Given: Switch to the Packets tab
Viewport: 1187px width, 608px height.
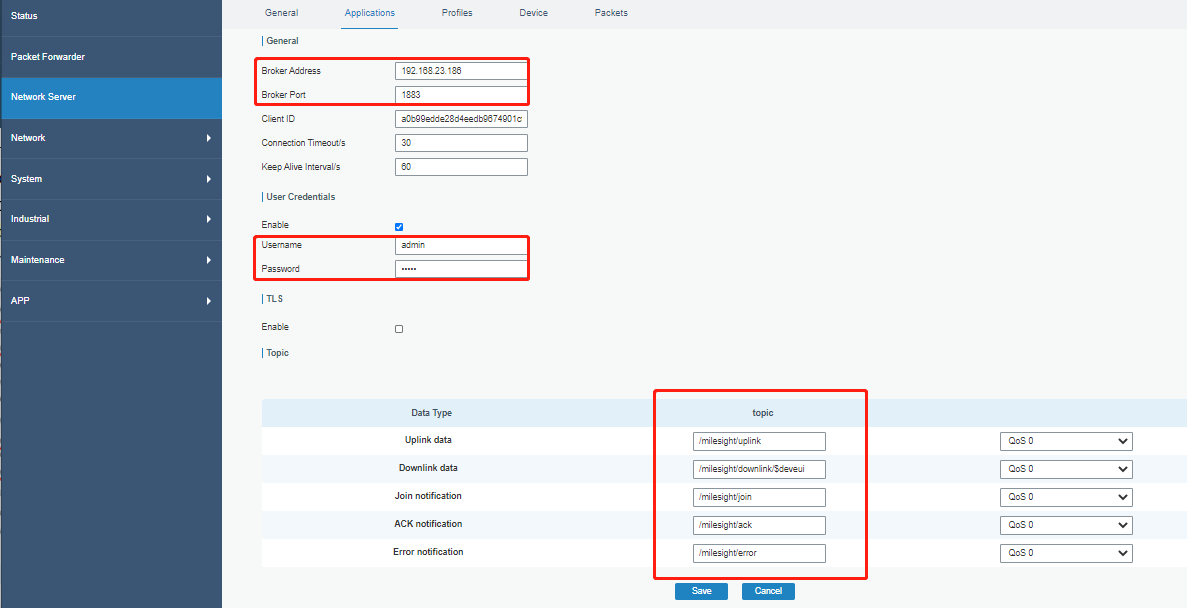Looking at the screenshot, I should point(610,13).
